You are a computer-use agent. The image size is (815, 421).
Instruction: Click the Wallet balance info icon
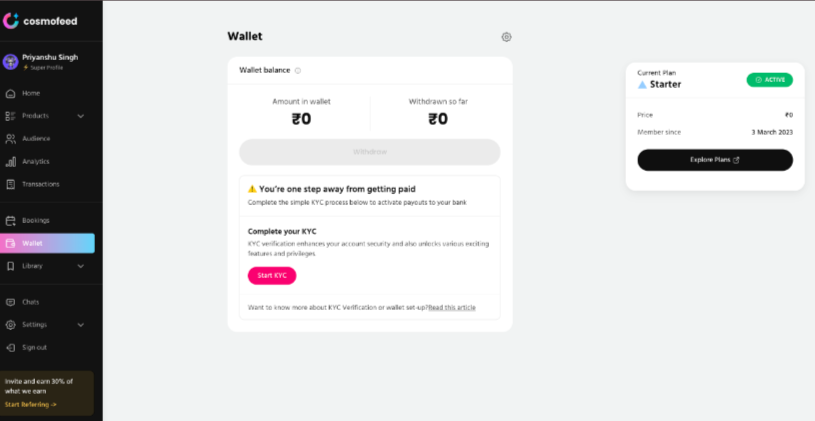click(298, 71)
